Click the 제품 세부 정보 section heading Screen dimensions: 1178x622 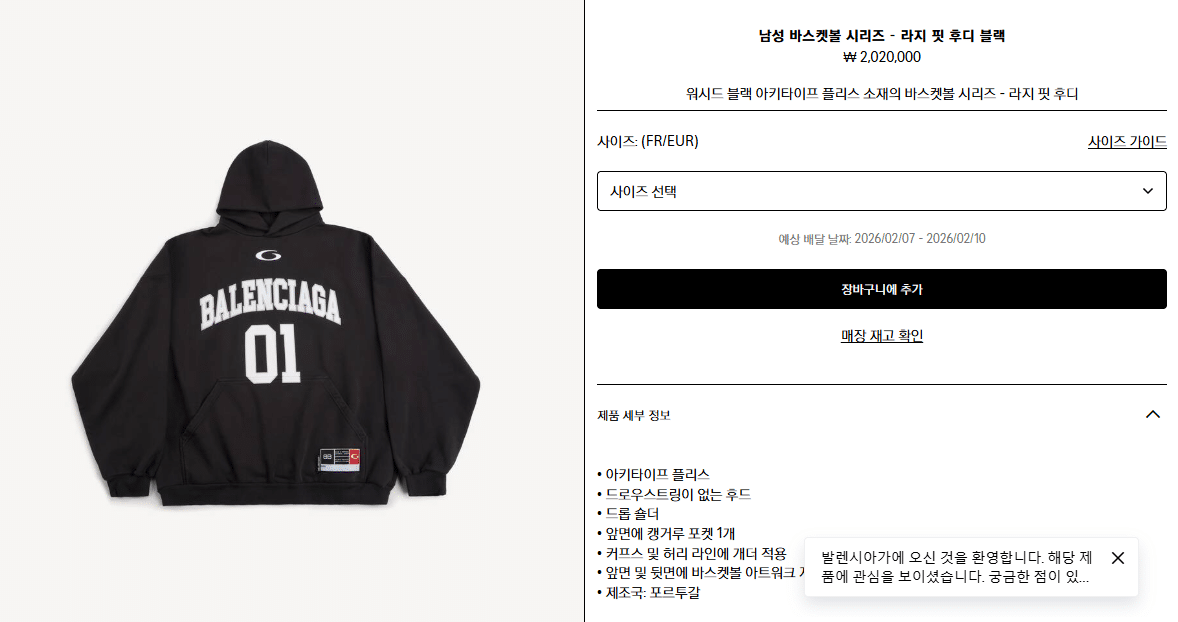tap(633, 415)
